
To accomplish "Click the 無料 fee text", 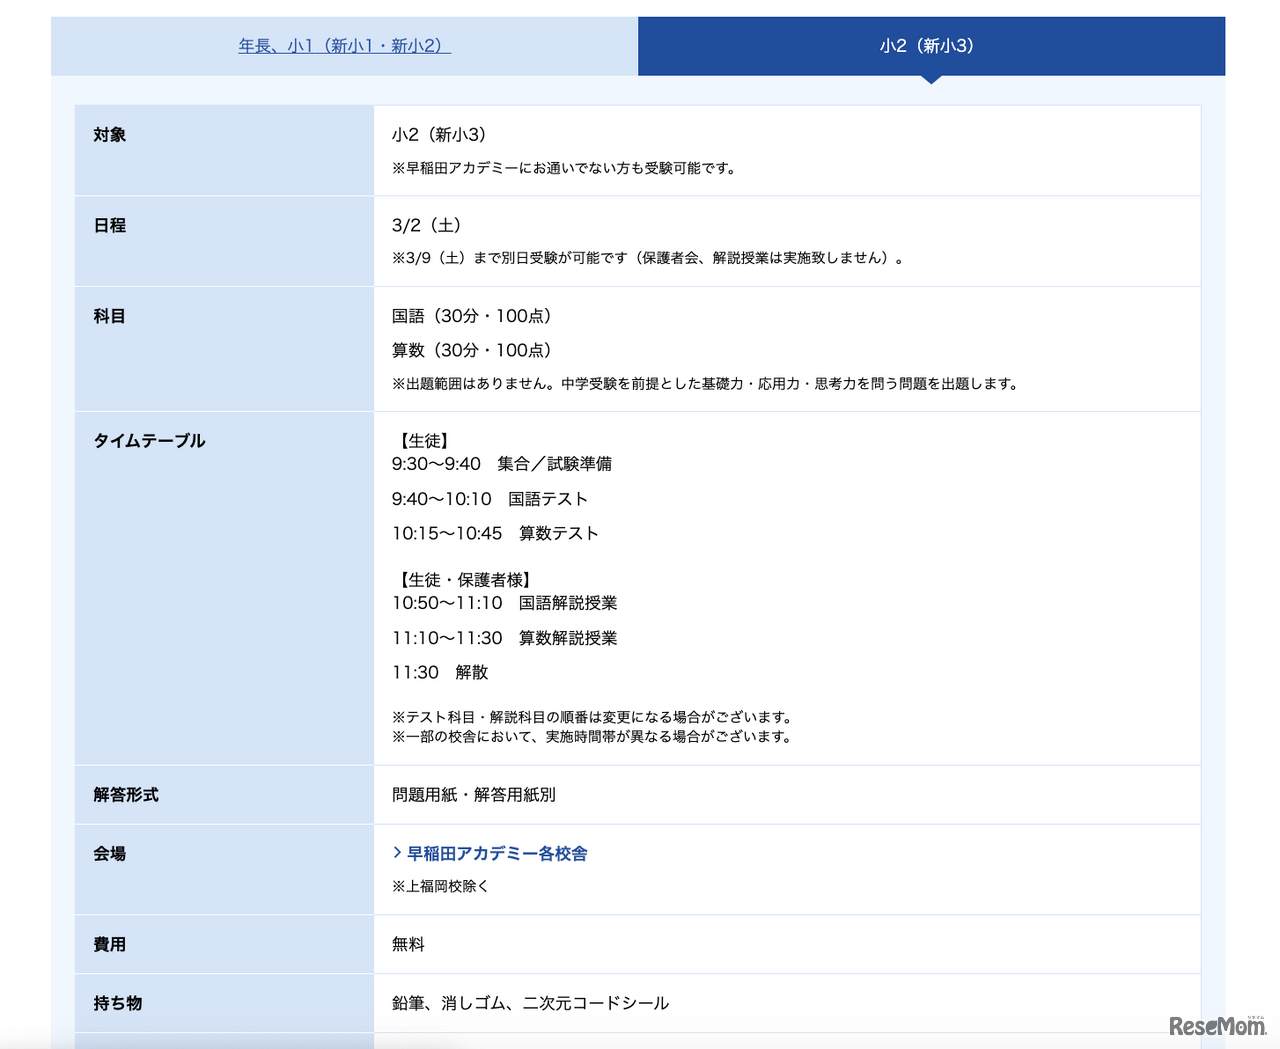I will tap(408, 944).
